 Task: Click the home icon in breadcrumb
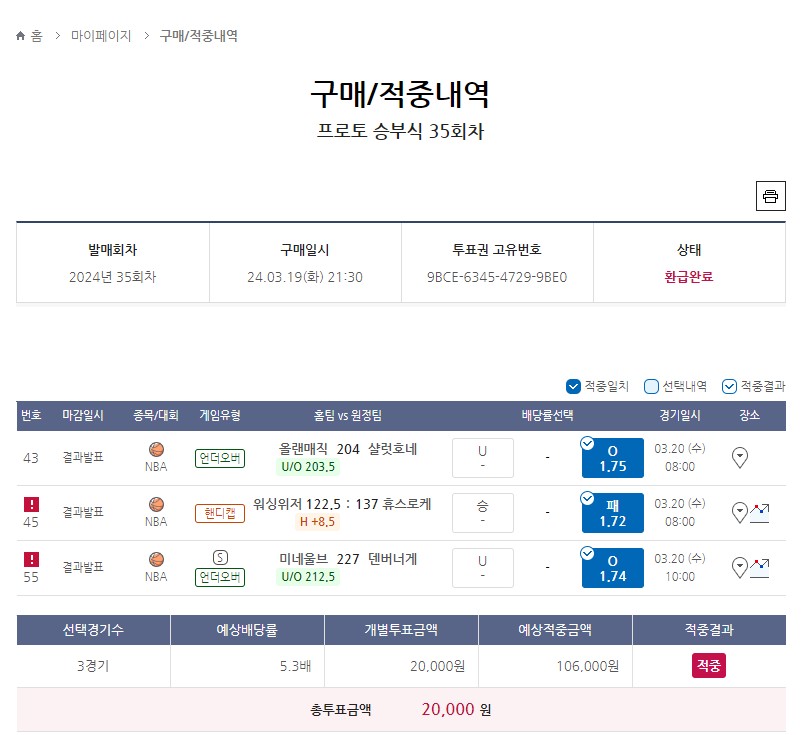(x=20, y=36)
